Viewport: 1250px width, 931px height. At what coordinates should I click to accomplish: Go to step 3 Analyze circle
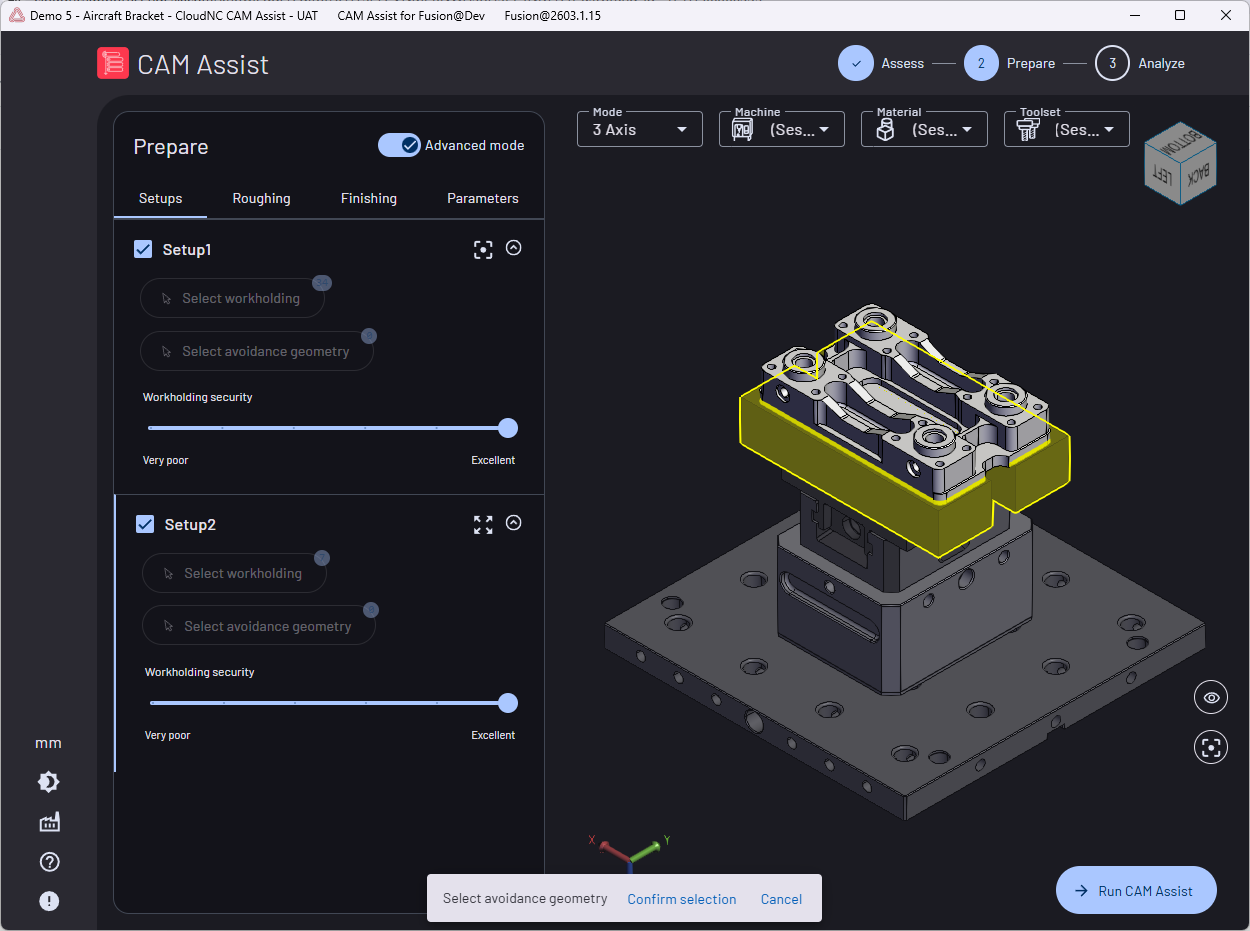click(1112, 63)
